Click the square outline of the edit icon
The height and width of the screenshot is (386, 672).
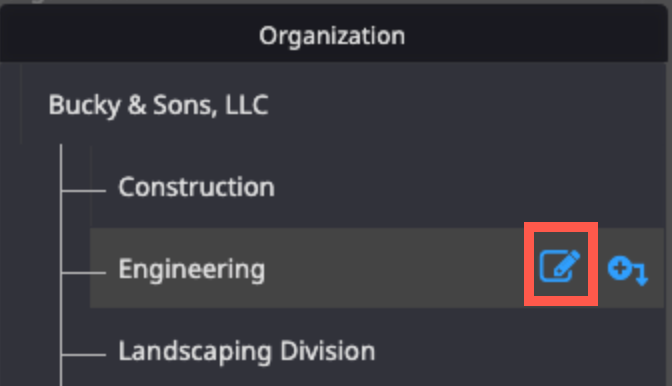555,268
